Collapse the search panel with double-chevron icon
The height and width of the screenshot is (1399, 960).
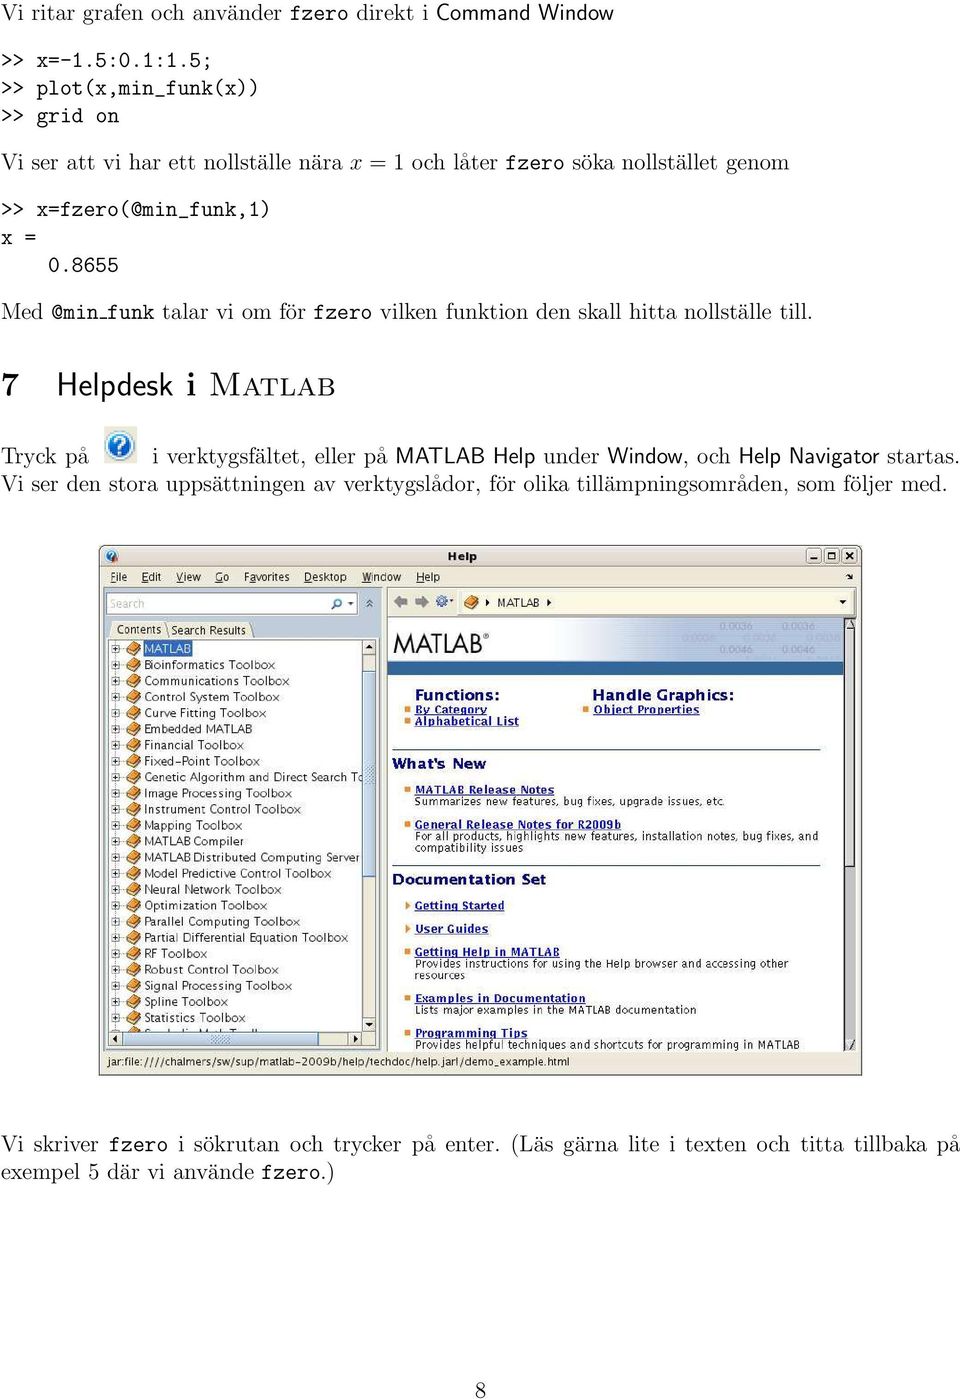coord(369,603)
